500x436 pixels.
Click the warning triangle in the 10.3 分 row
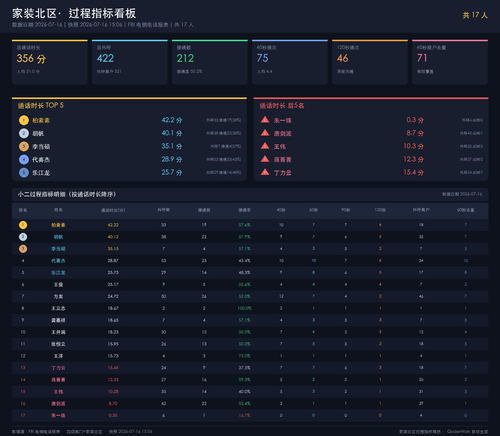(x=265, y=146)
